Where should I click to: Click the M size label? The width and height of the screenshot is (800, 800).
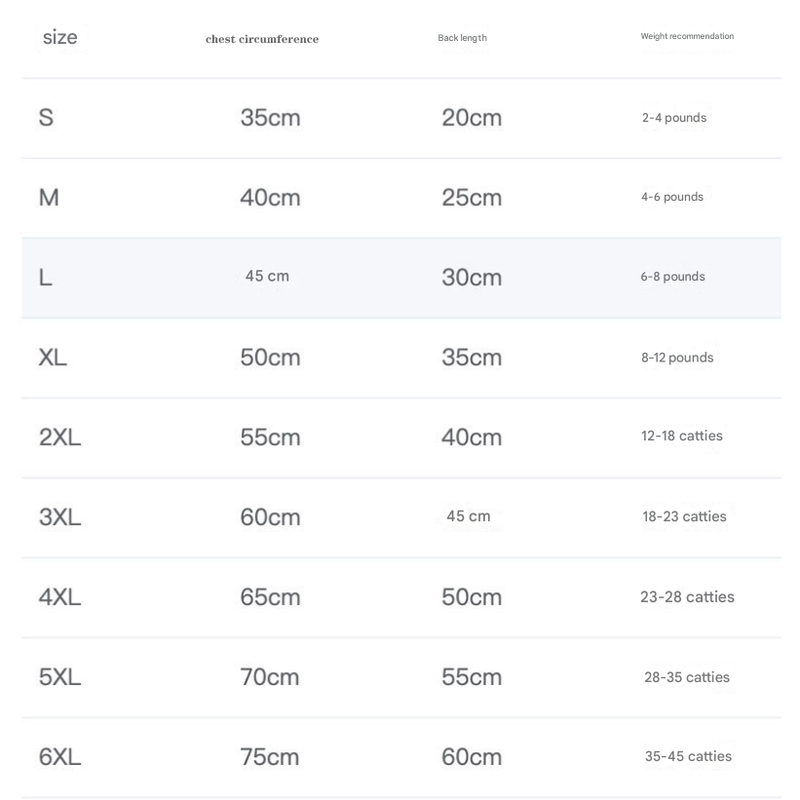point(49,198)
